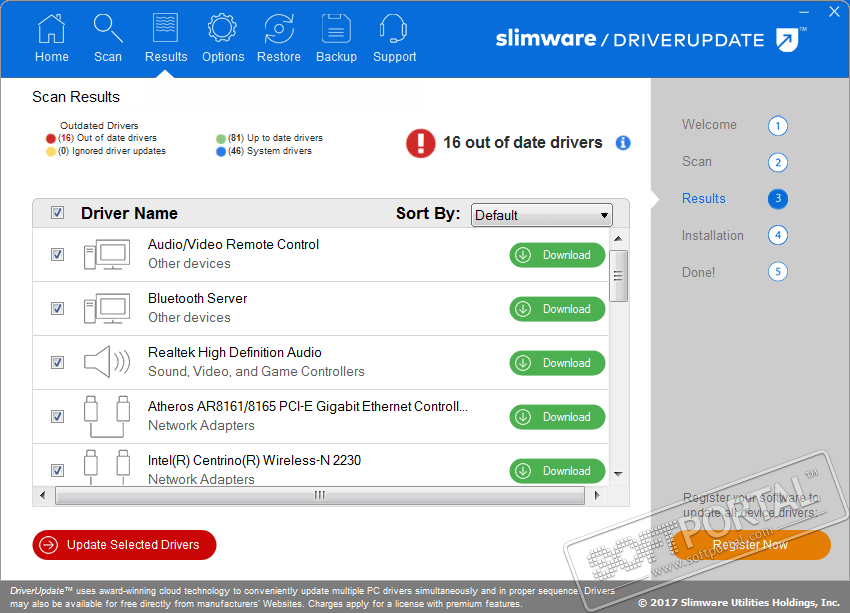The image size is (850, 613).
Task: Select the Results page icon
Action: (x=165, y=28)
